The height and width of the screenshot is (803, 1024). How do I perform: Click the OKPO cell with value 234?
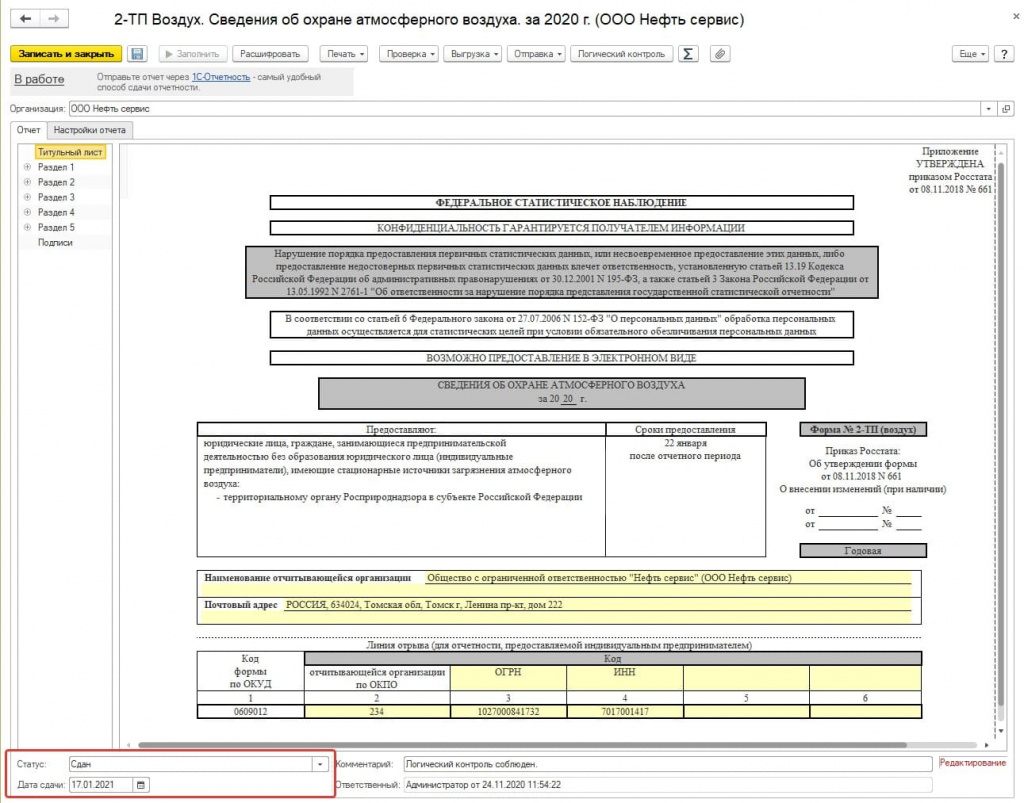click(x=377, y=712)
